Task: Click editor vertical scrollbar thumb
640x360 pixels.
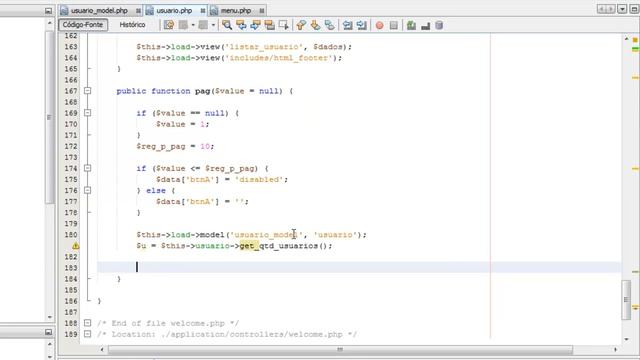Action: 627,300
